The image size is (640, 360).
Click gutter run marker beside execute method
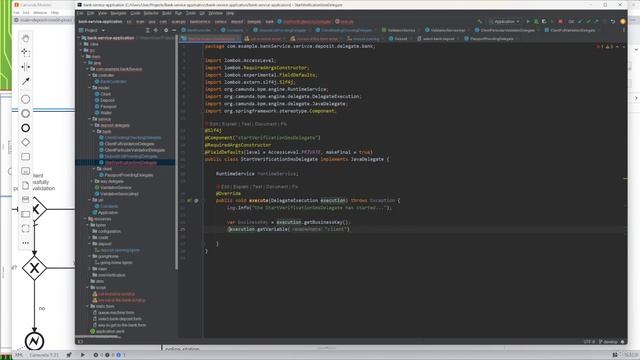189,200
